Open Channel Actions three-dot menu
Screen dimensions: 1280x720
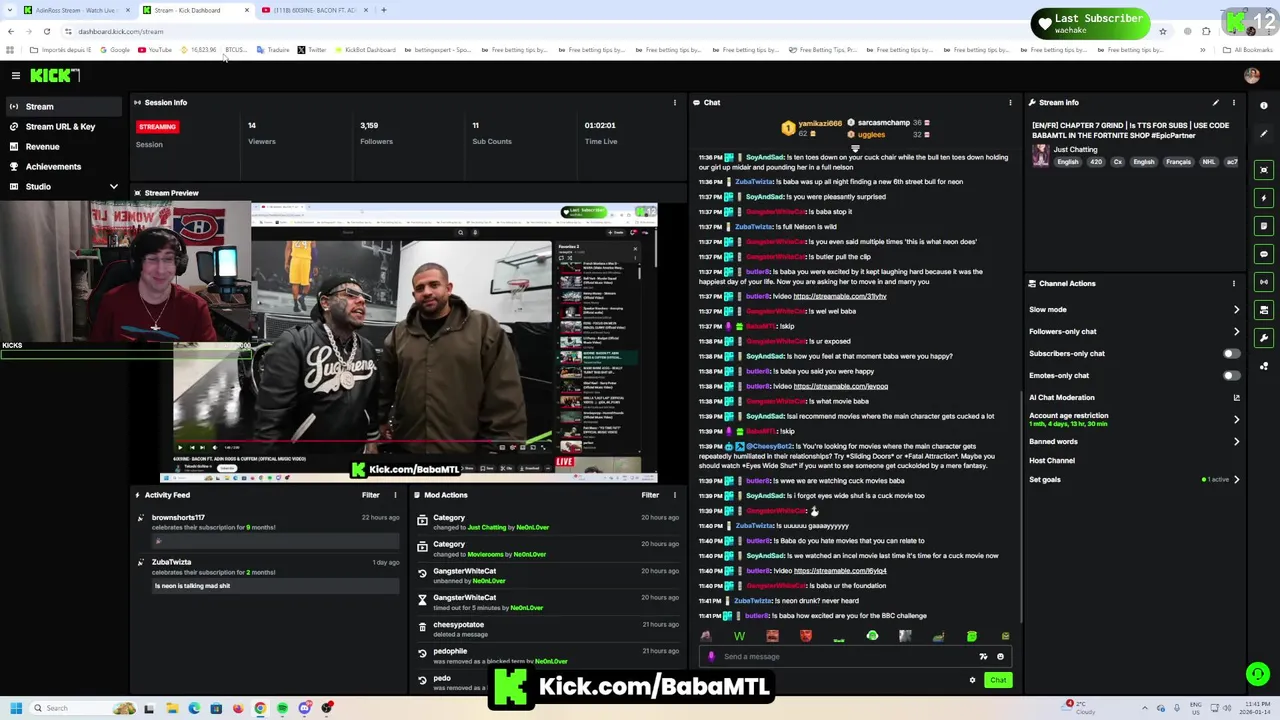[x=1233, y=283]
